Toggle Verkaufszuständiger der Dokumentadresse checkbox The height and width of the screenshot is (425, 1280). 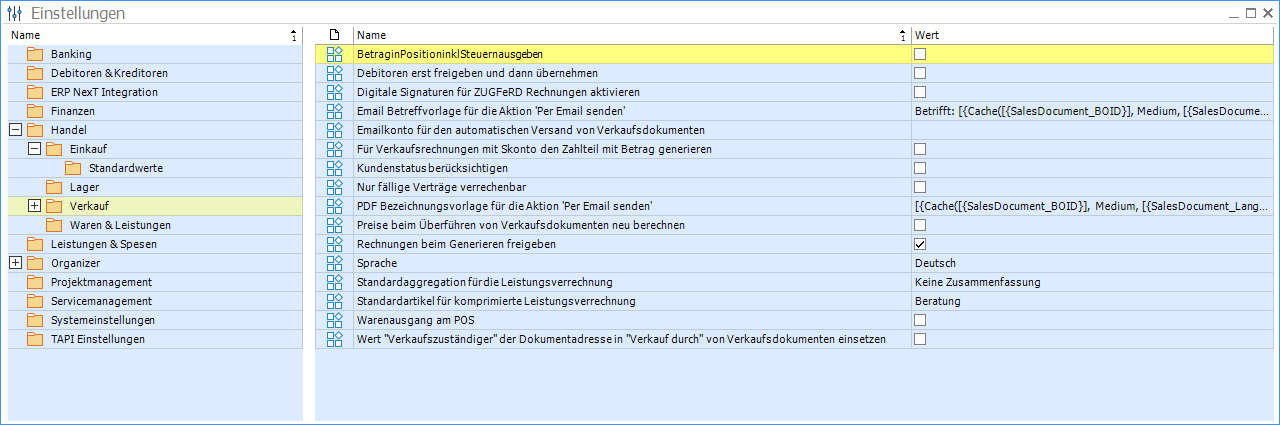pos(920,339)
